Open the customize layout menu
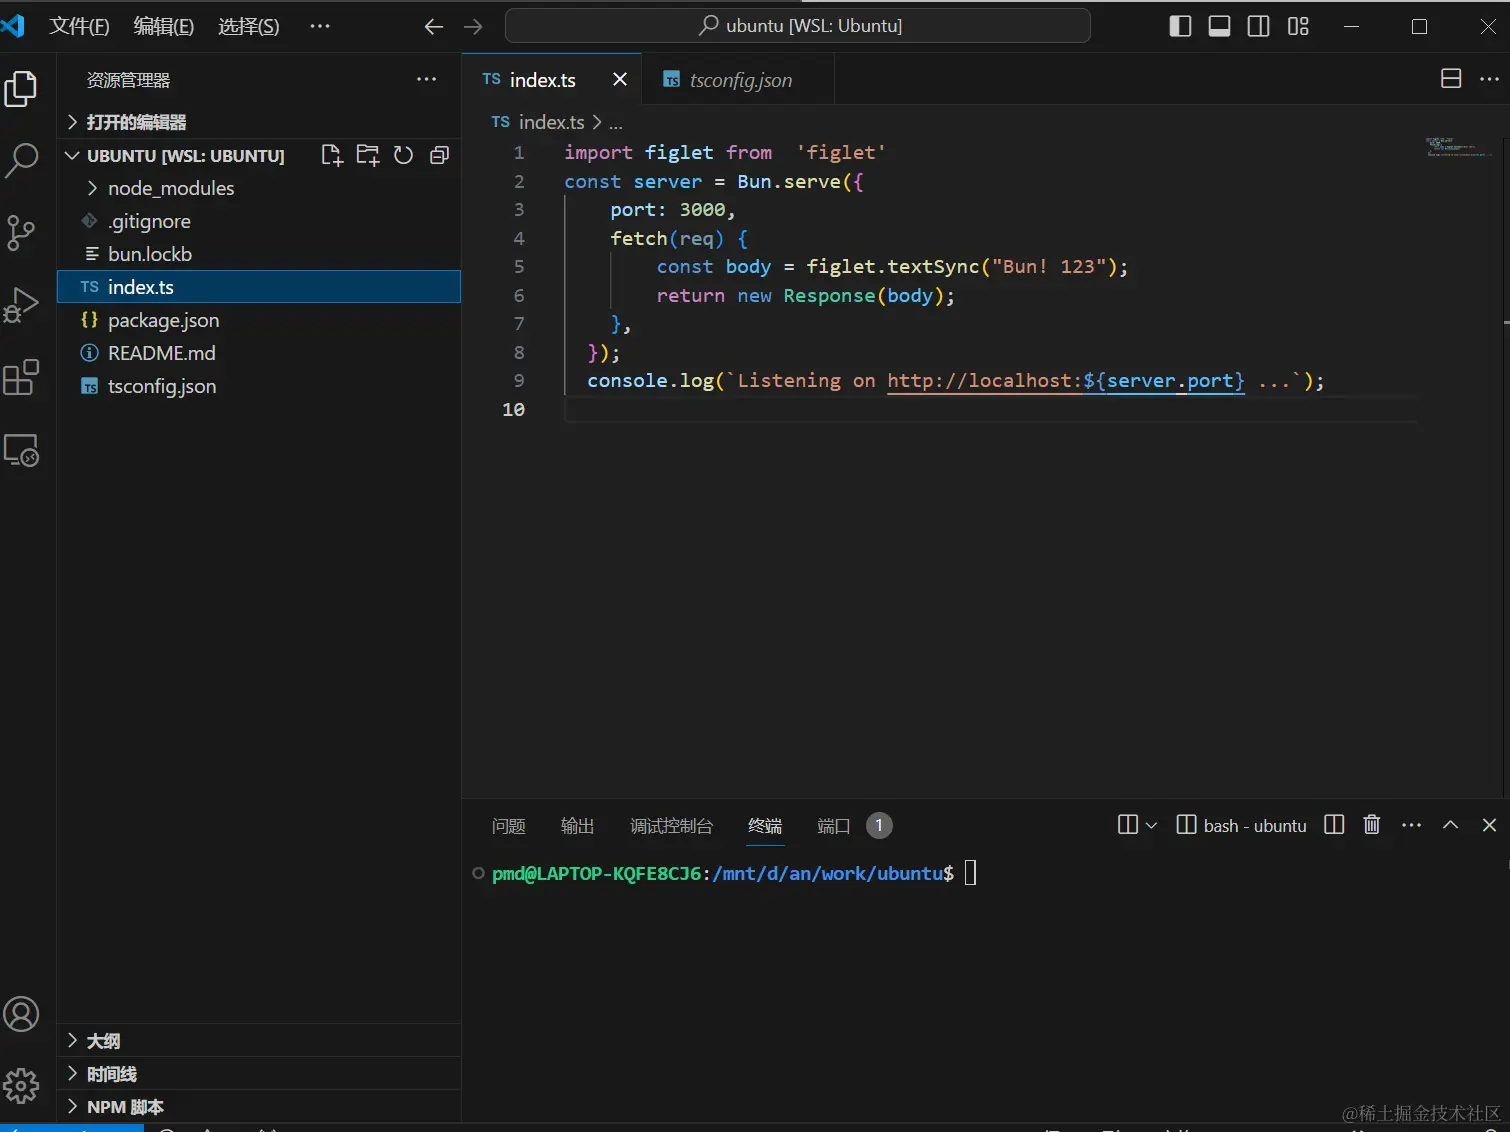The image size is (1510, 1132). [x=1298, y=26]
